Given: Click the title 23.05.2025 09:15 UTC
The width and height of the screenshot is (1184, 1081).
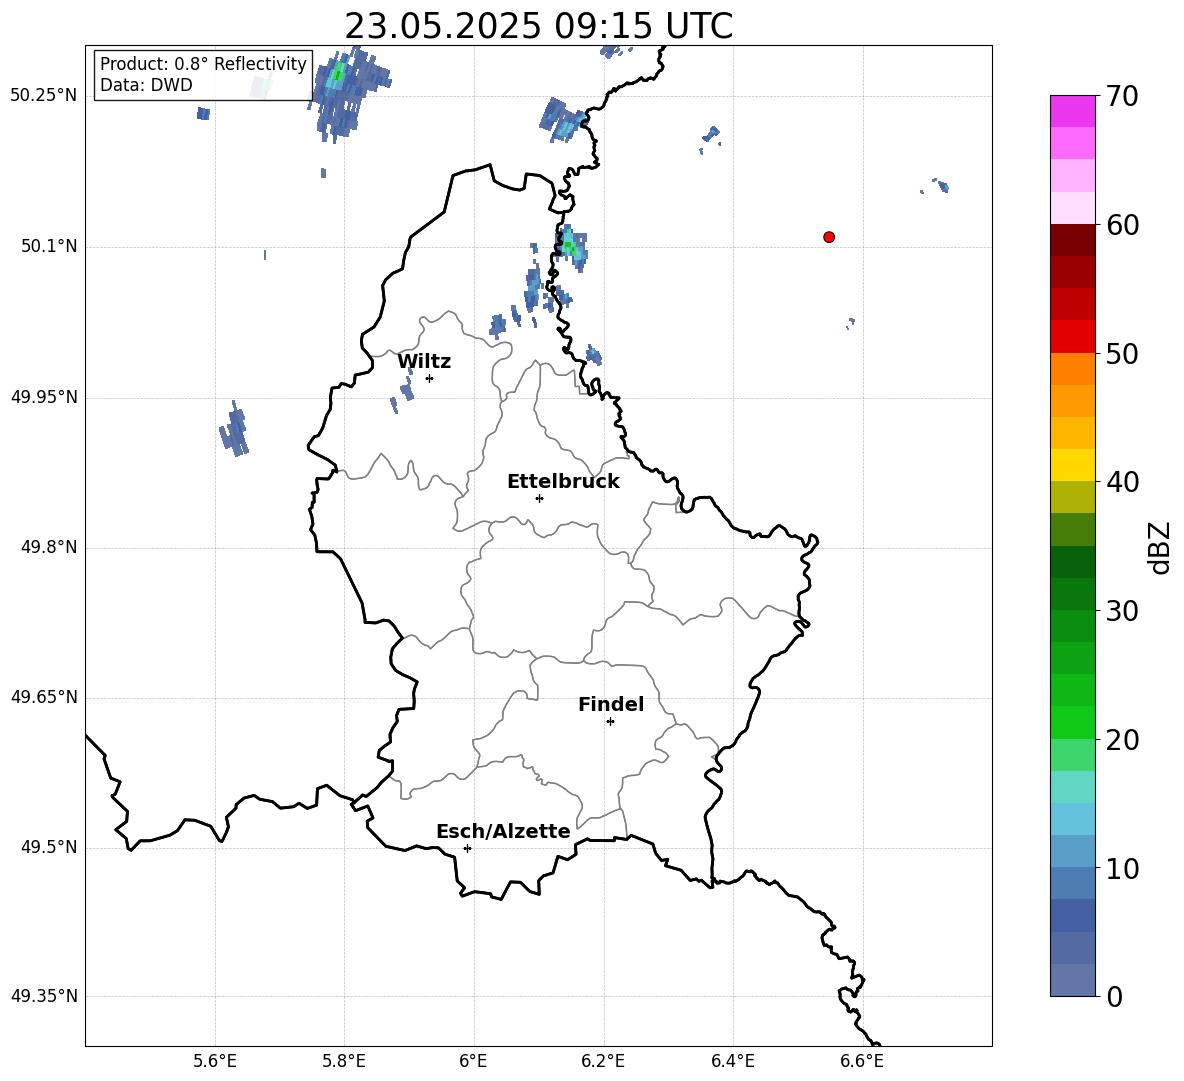Looking at the screenshot, I should (538, 26).
